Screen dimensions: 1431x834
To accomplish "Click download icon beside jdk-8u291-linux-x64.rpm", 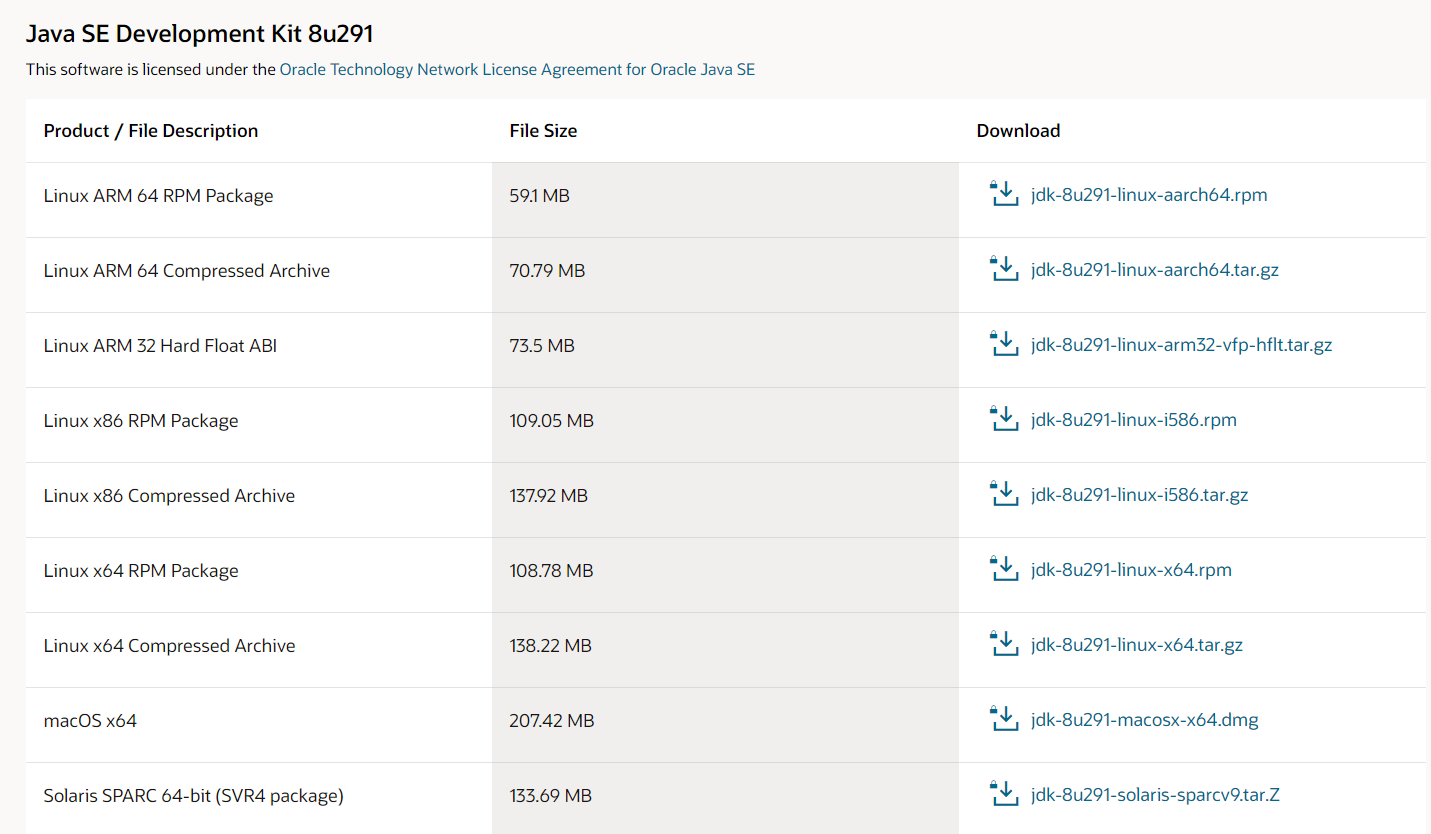I will pyautogui.click(x=1004, y=569).
